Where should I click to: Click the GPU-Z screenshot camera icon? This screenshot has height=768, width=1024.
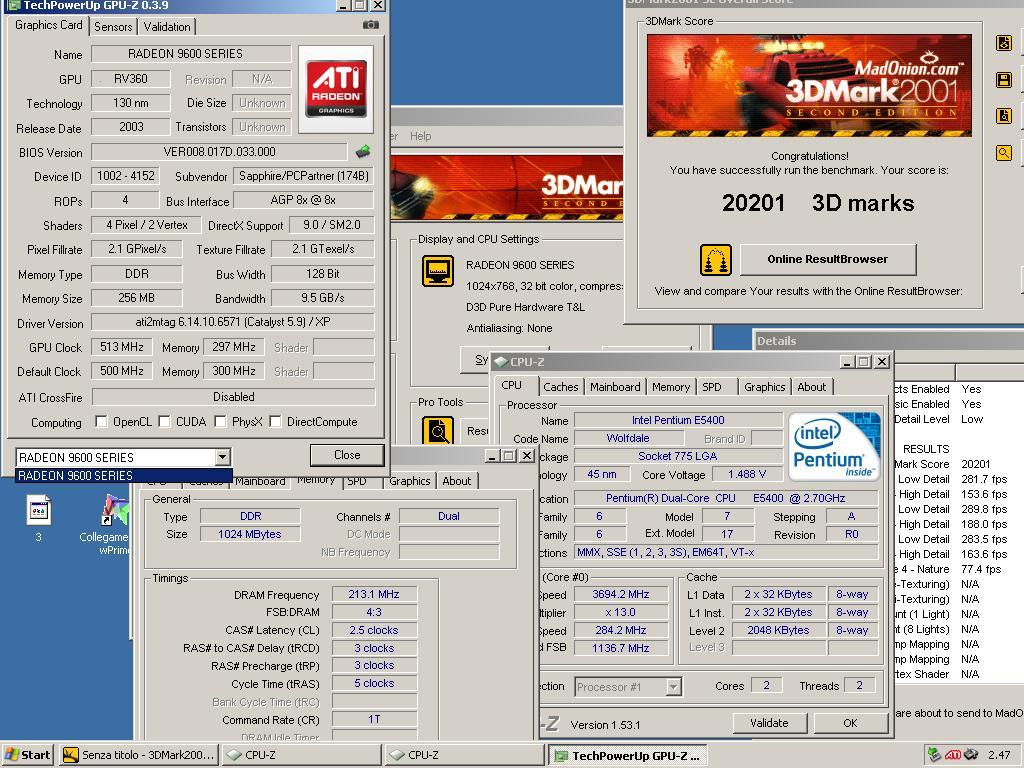370,25
